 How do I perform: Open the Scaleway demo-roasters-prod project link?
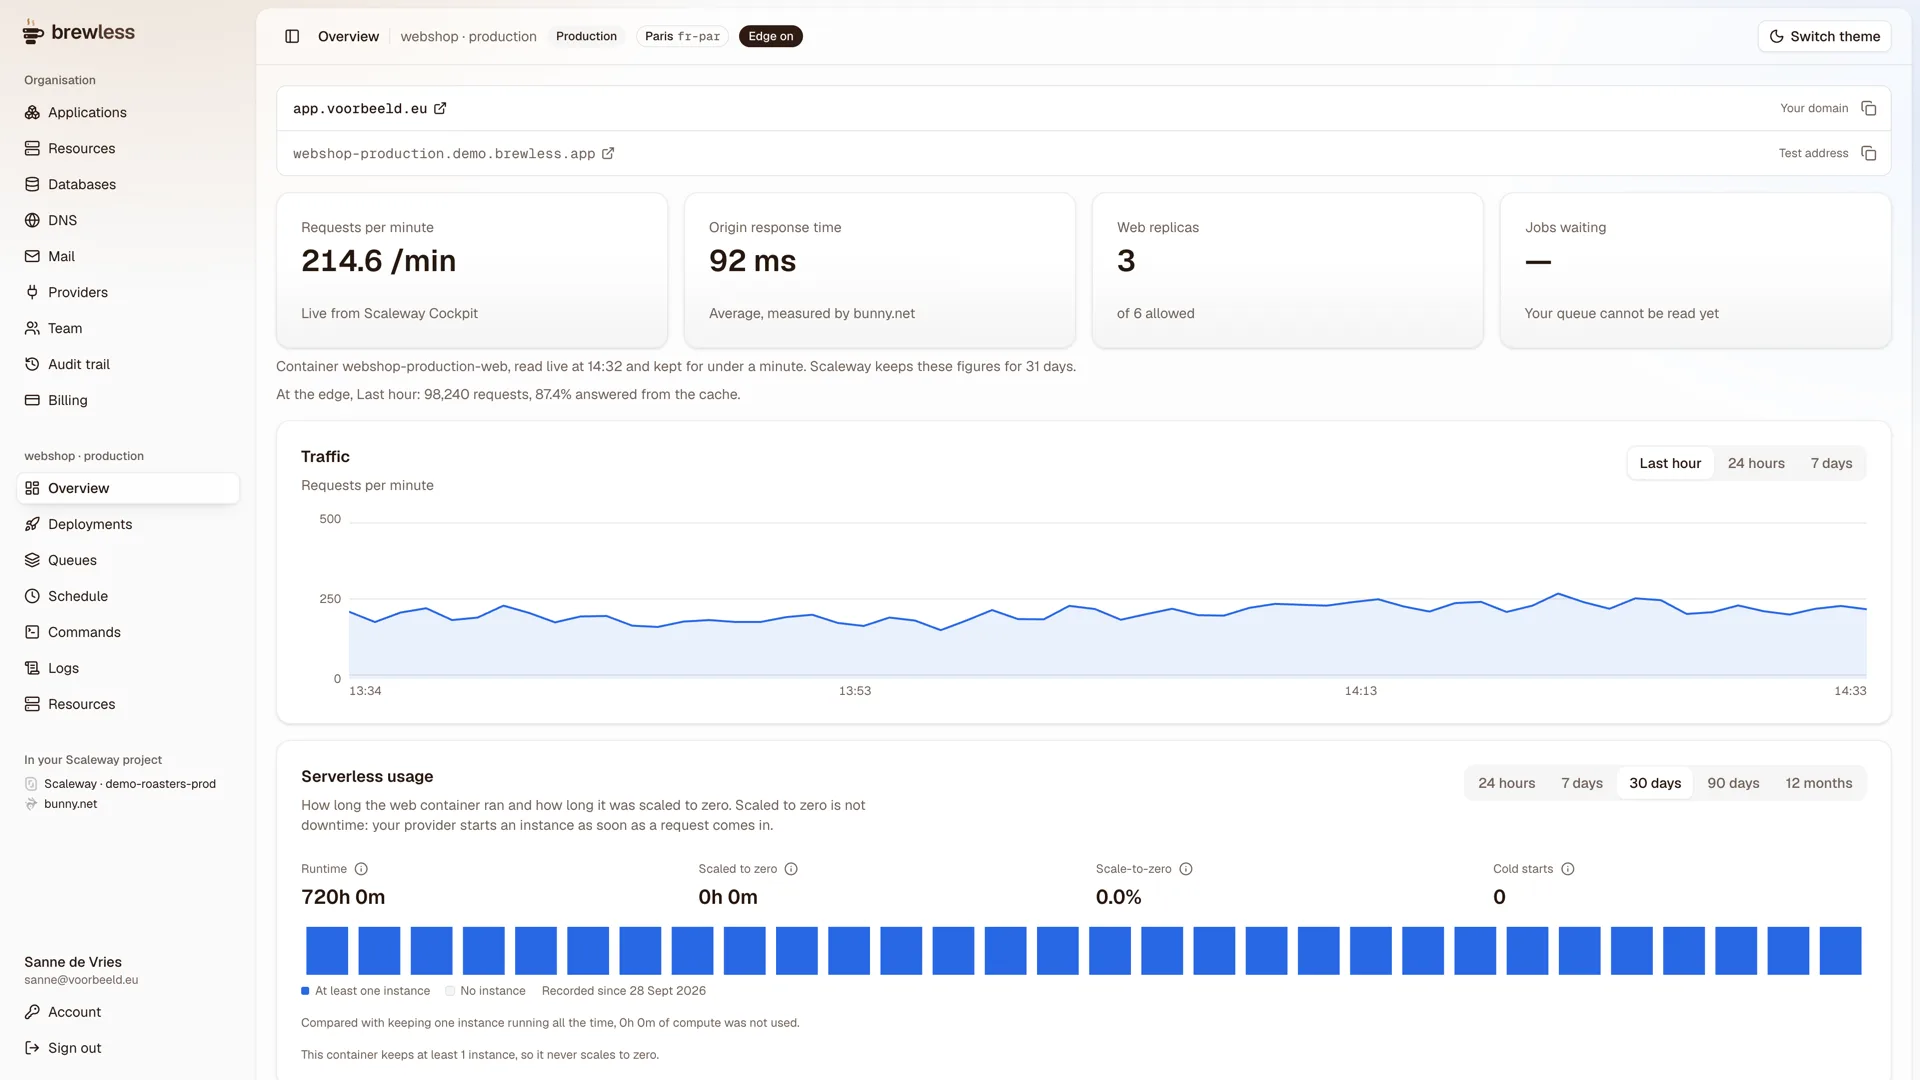click(x=120, y=784)
